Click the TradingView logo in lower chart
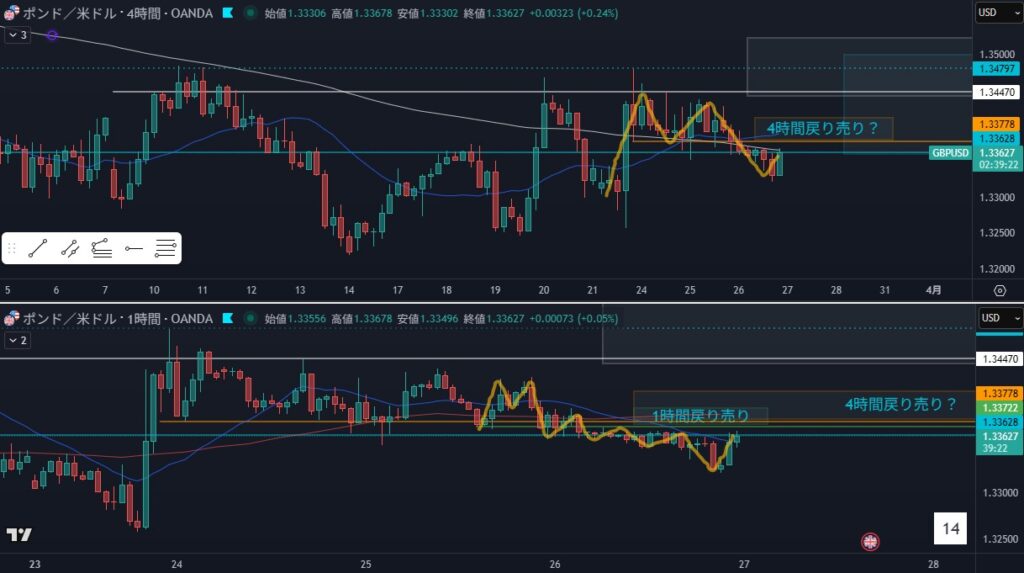 (x=18, y=535)
